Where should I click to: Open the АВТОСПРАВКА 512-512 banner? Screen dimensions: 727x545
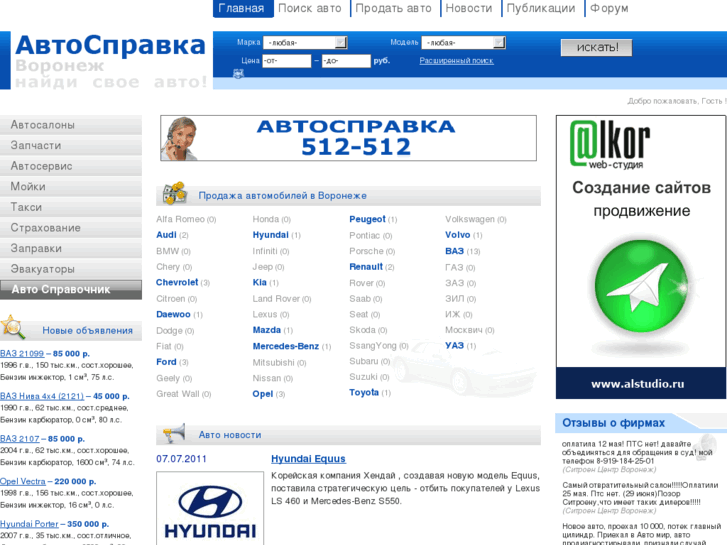pyautogui.click(x=348, y=138)
